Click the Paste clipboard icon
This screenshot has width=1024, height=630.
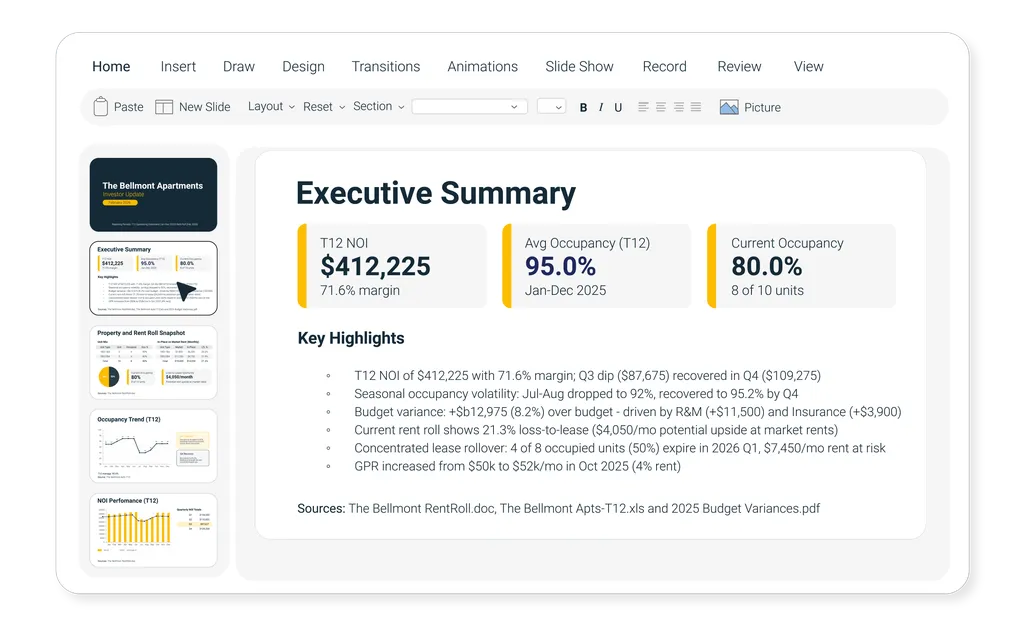click(101, 107)
